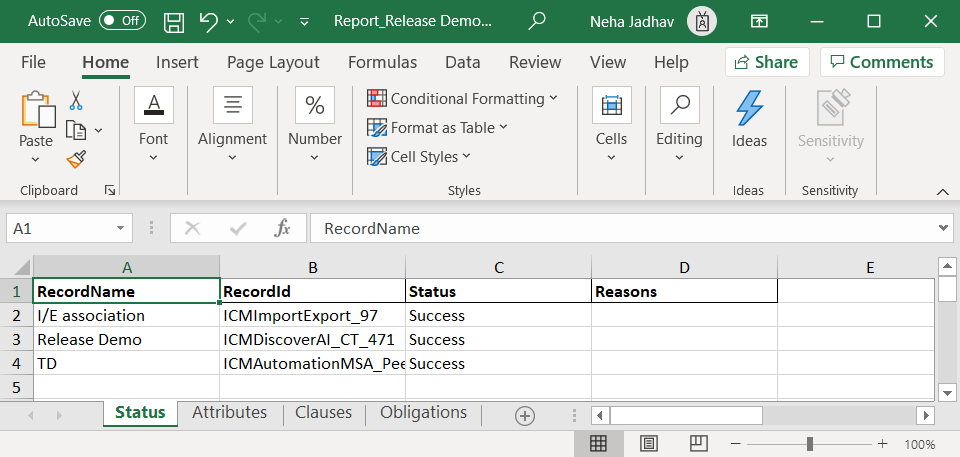Switch to the Obligations sheet tab
The image size is (960, 457).
(423, 413)
